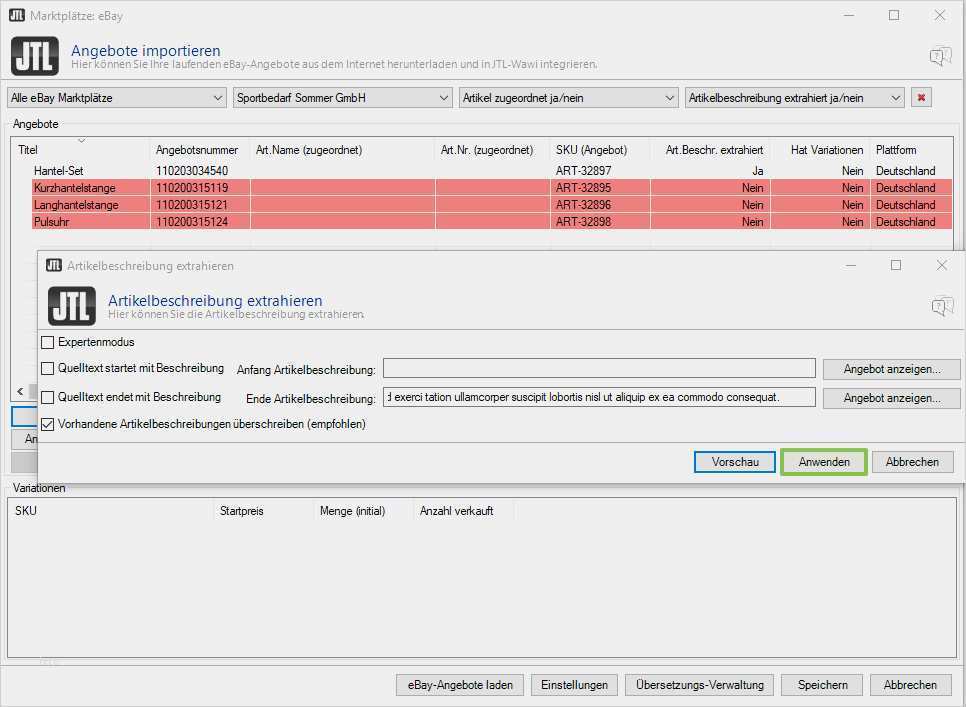Open Übersetzungs-Verwaltung
The image size is (966, 707).
[x=699, y=685]
